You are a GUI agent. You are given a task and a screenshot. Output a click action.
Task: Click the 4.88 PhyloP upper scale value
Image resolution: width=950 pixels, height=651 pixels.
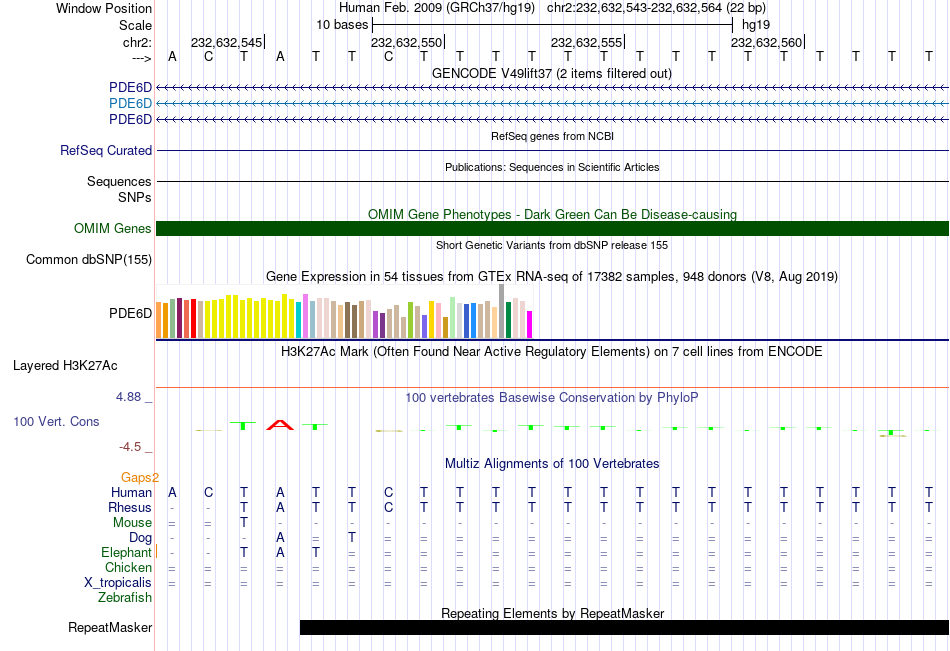tap(128, 397)
